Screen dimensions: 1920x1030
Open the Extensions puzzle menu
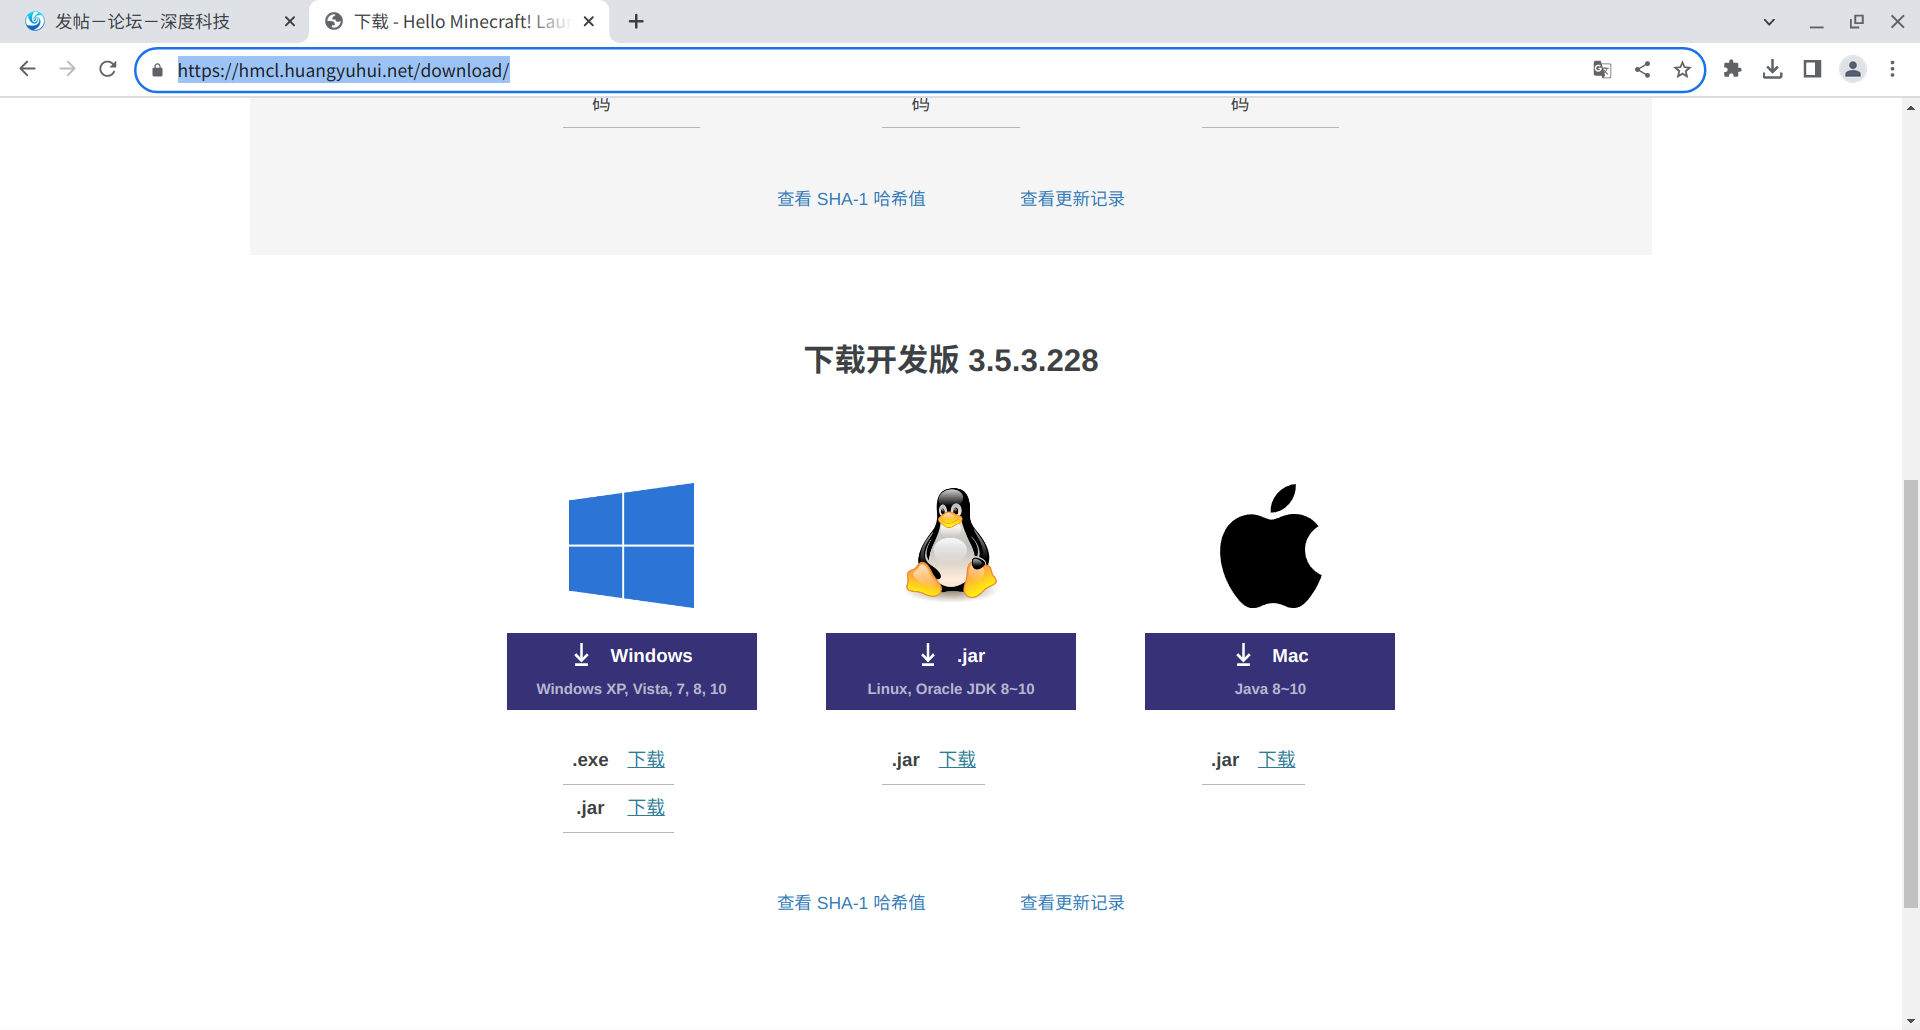1732,69
